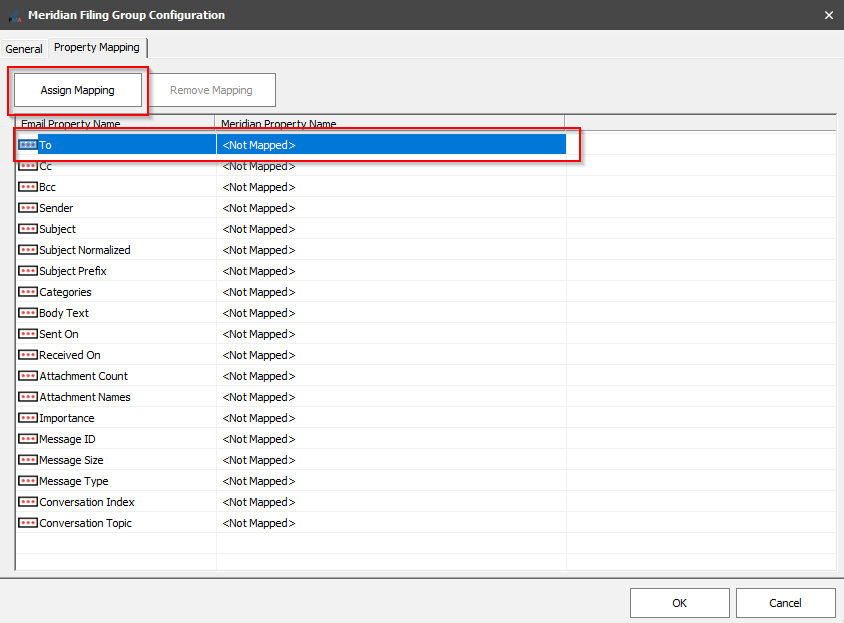
Task: Click the property icon beside Bcc
Action: click(x=27, y=187)
